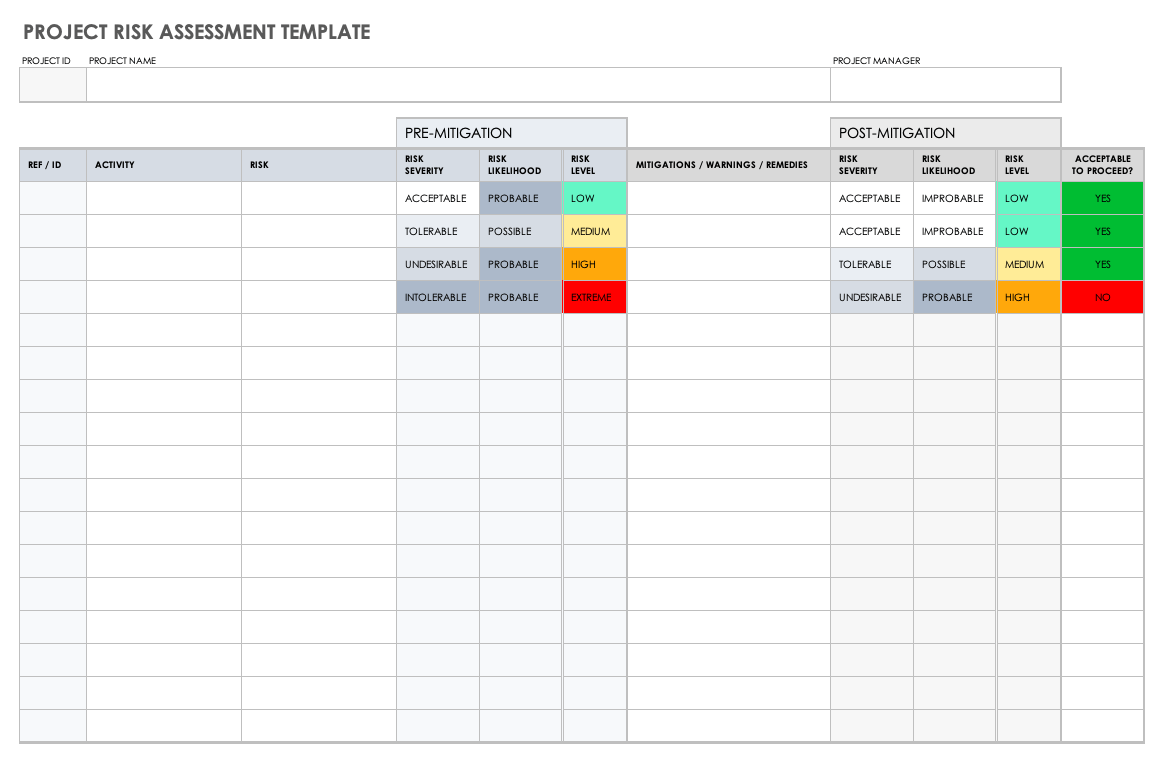Click an empty RISK cell in the first row

click(x=317, y=198)
